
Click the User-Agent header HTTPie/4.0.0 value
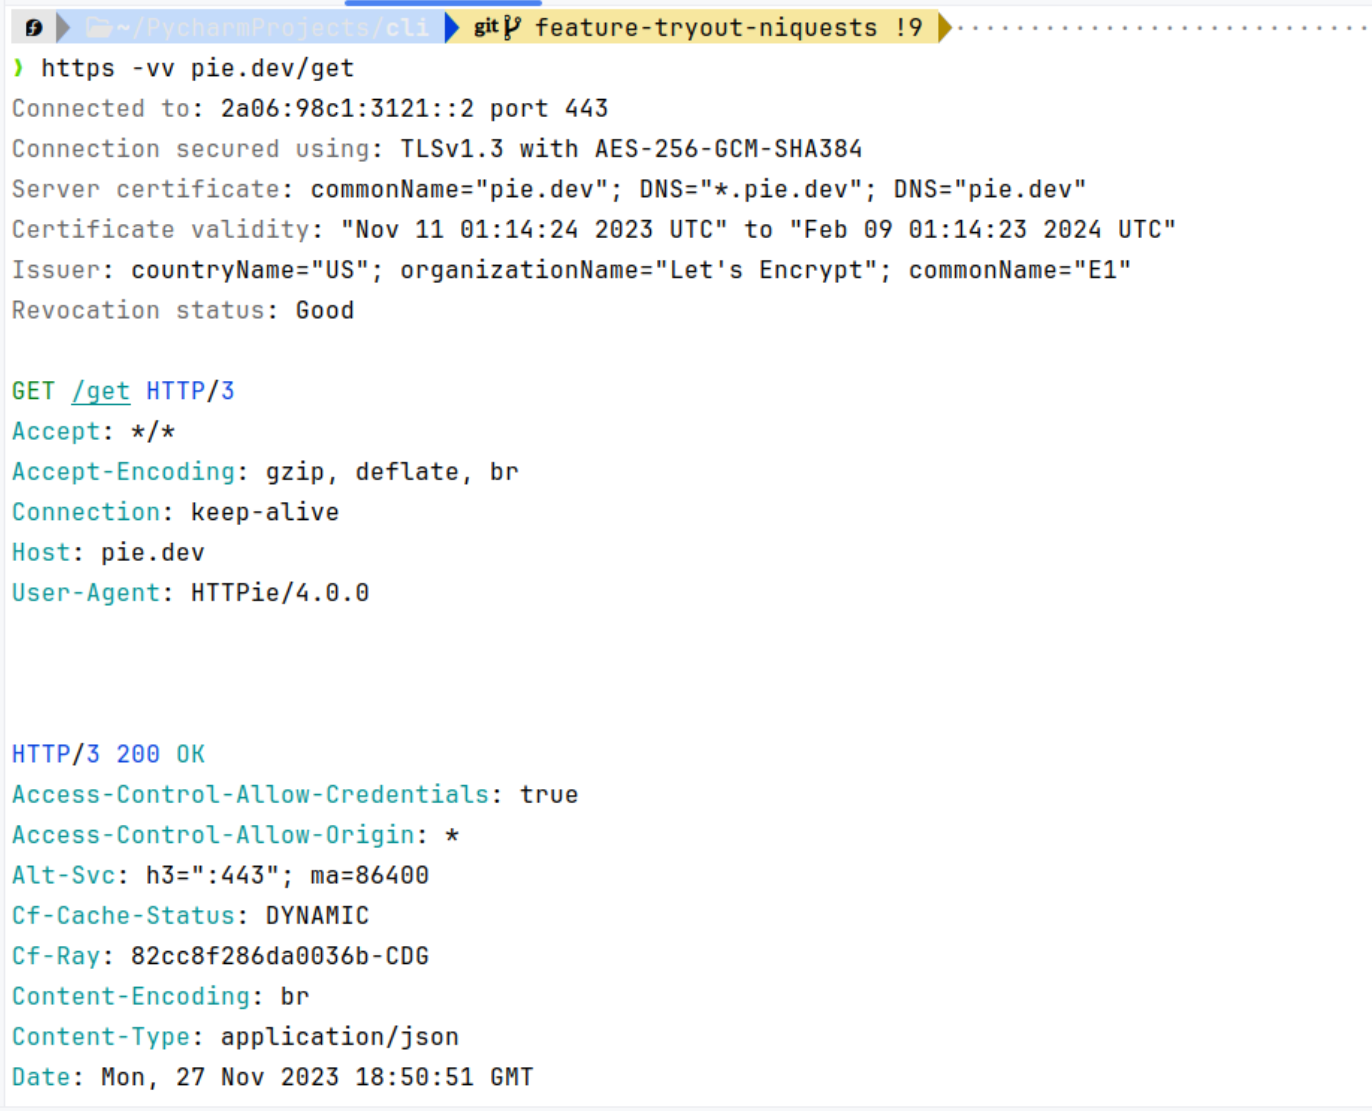click(x=280, y=593)
